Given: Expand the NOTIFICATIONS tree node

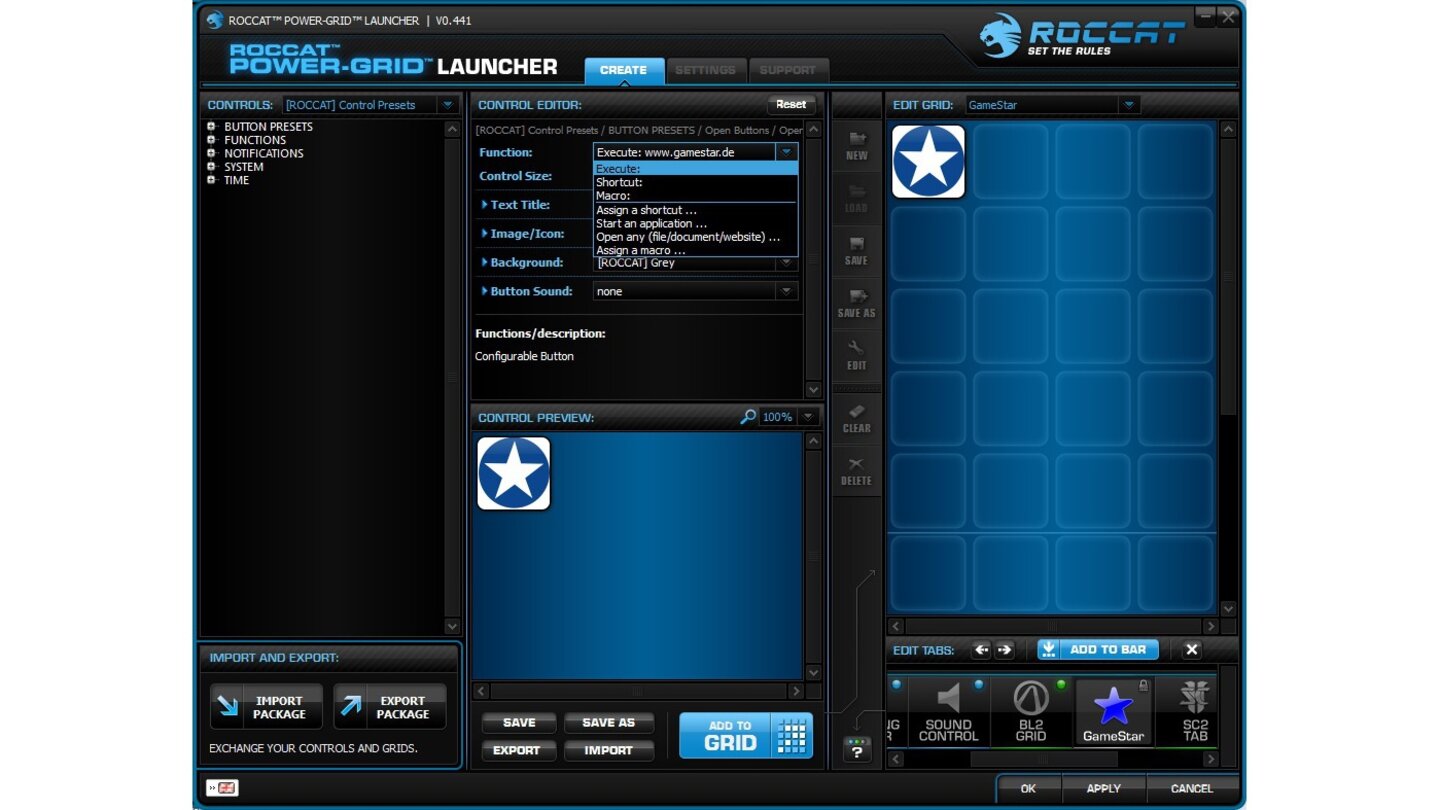Looking at the screenshot, I should pyautogui.click(x=211, y=153).
